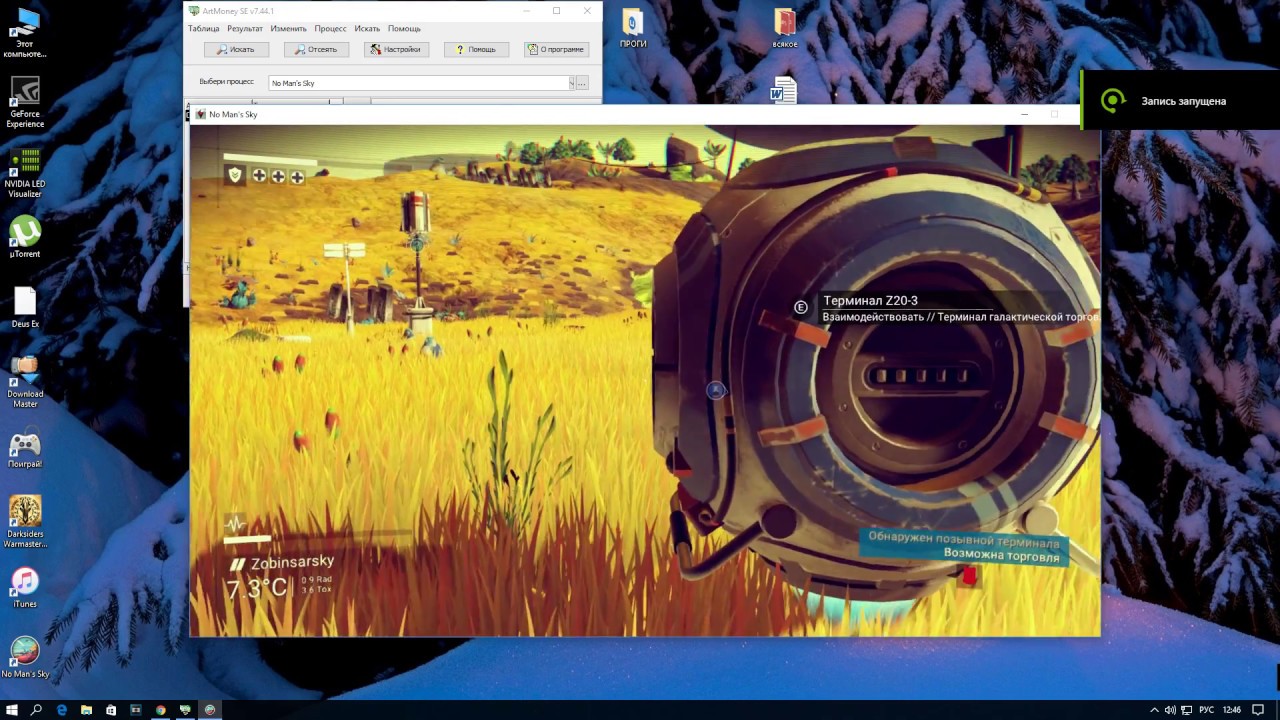Open the Deus Ex file icon
Screen dimensions: 1280x720
click(x=25, y=308)
